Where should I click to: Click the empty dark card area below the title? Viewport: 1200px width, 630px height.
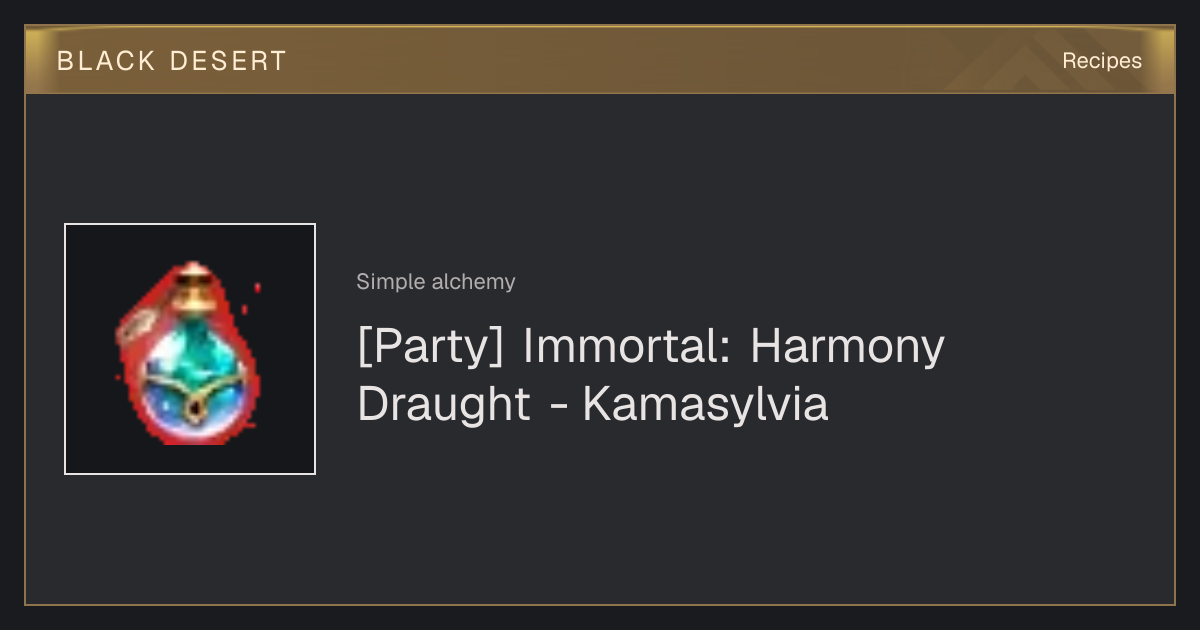(740, 520)
